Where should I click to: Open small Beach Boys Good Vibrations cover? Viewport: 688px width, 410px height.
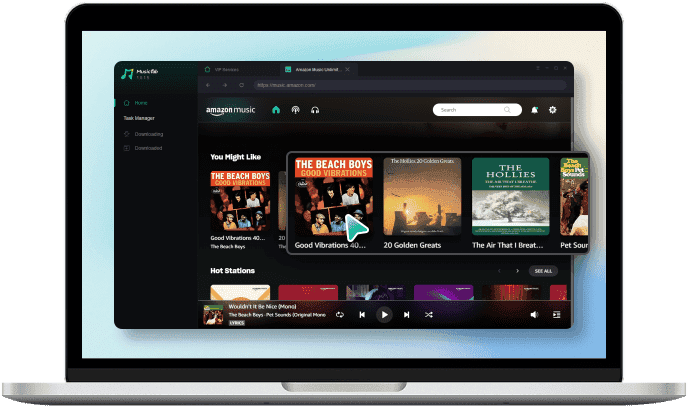pyautogui.click(x=240, y=201)
